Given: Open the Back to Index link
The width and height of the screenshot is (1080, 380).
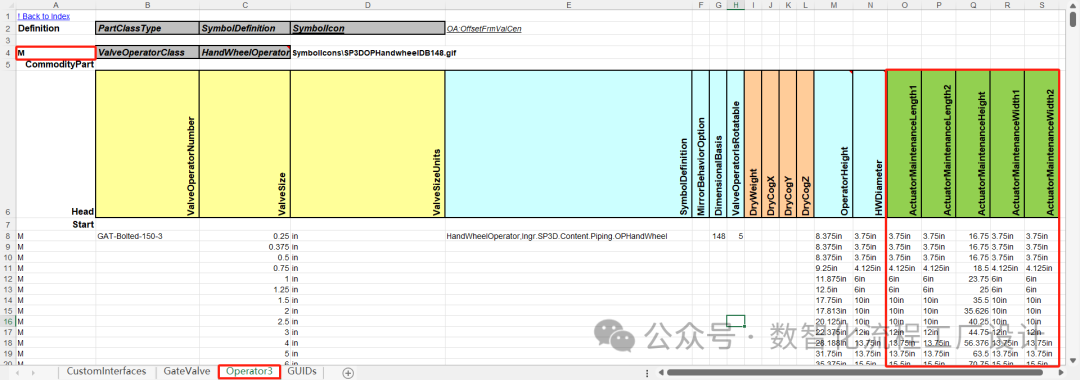Looking at the screenshot, I should click(x=43, y=16).
